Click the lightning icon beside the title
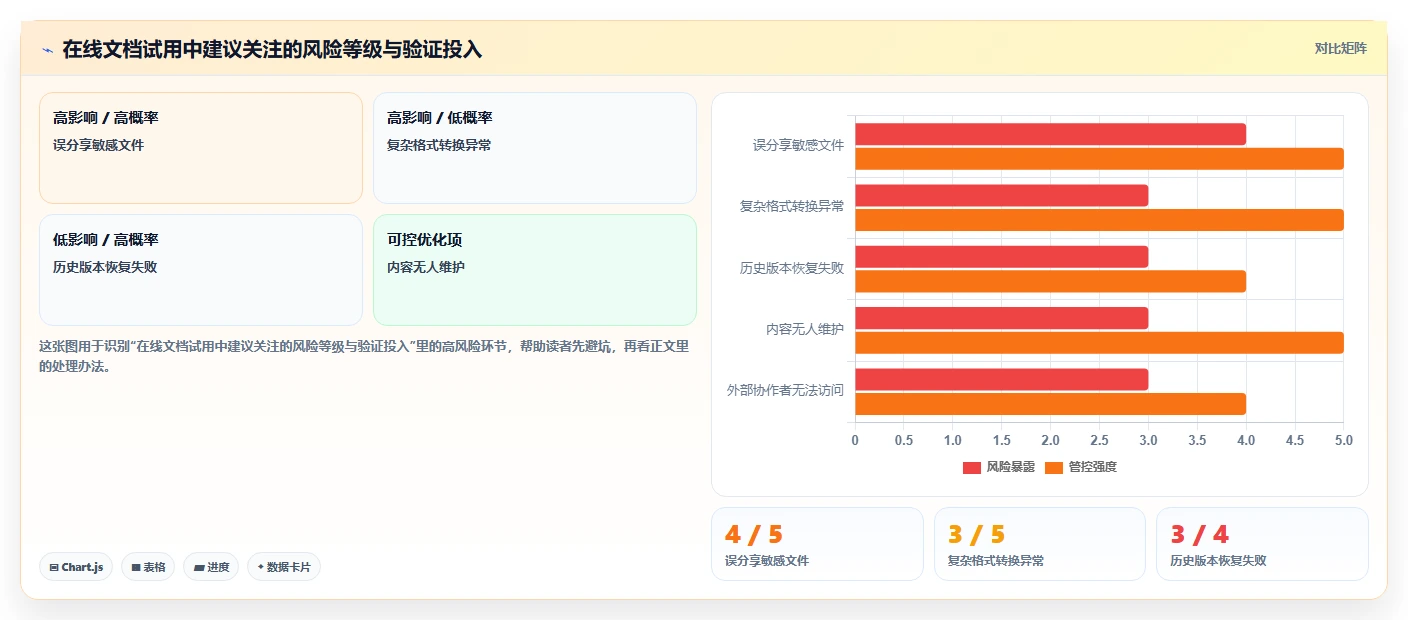1408x620 pixels. coord(47,49)
